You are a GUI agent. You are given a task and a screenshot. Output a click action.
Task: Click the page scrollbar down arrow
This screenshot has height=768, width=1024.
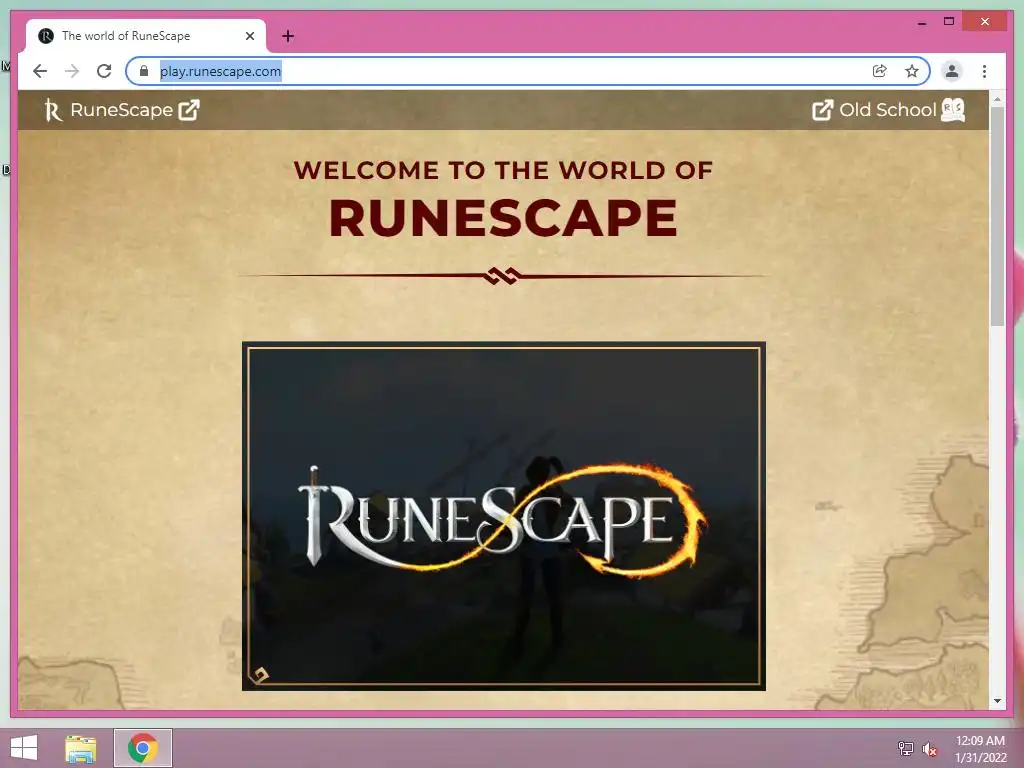click(x=997, y=701)
